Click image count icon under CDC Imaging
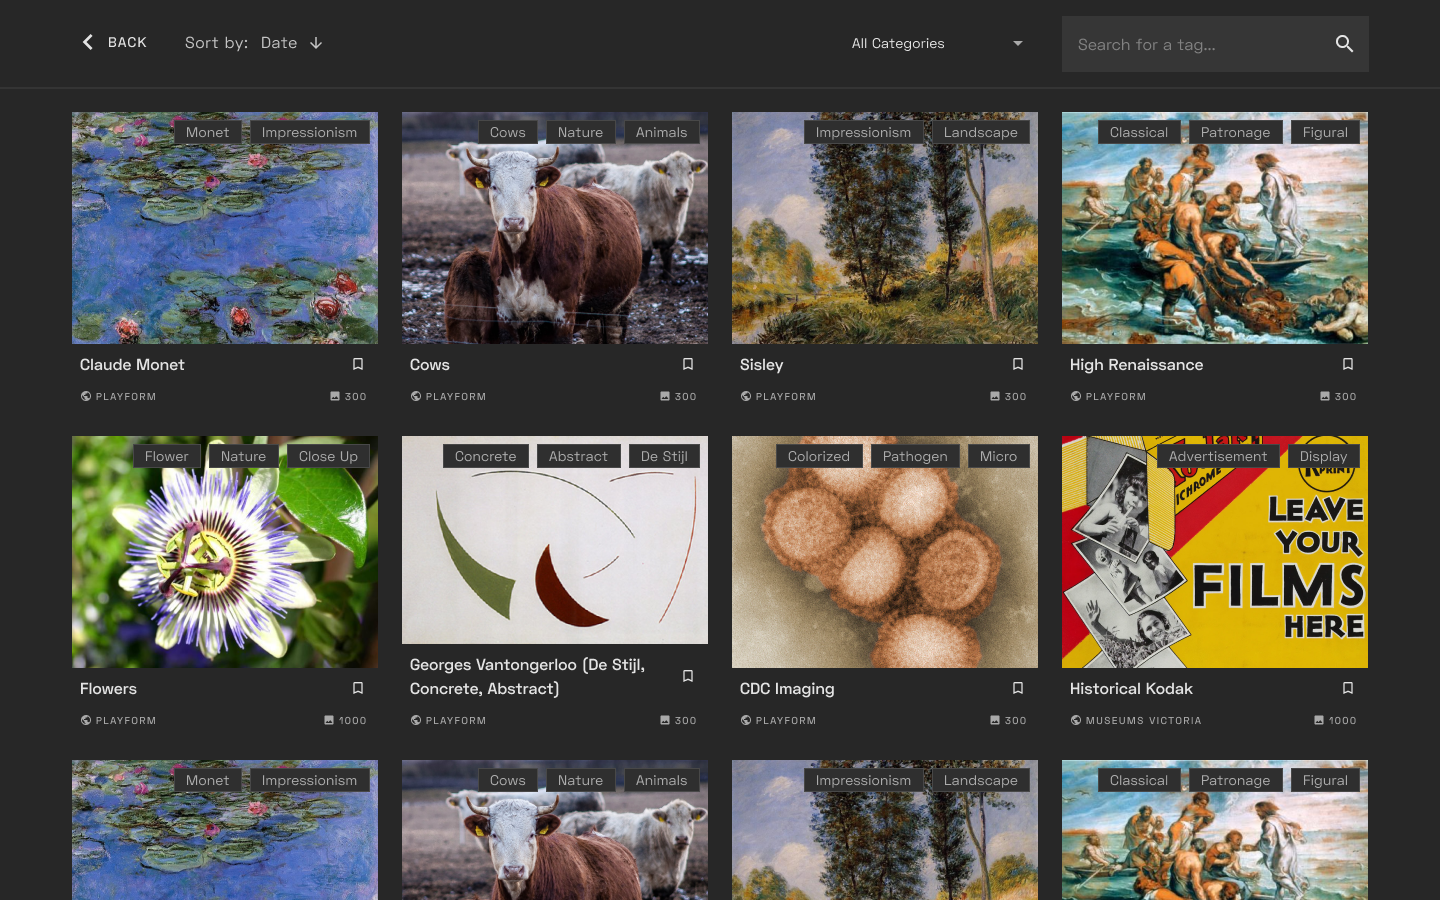Screen dimensions: 1440x900 (995, 720)
